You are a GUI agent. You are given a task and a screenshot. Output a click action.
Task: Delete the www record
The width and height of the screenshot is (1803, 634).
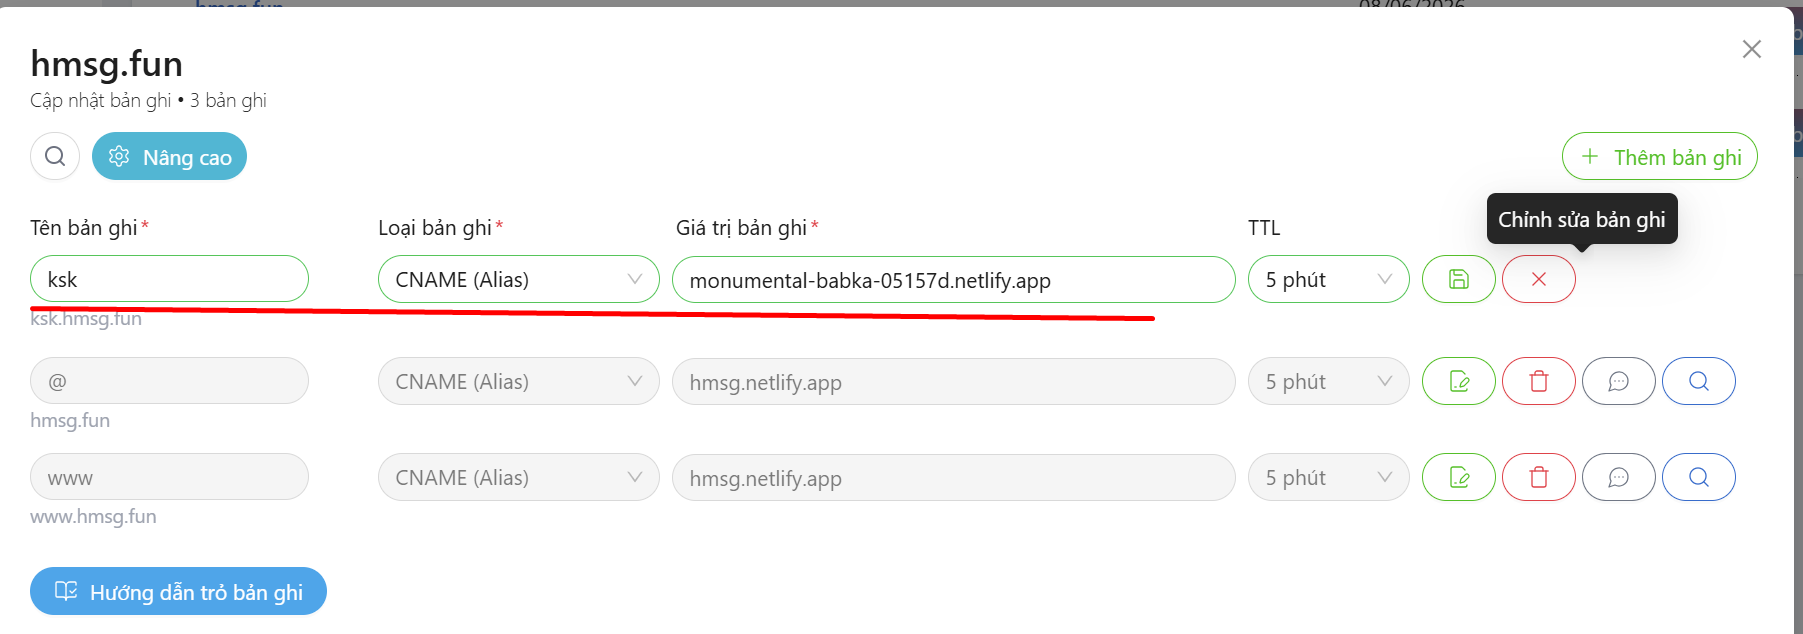[x=1538, y=478]
